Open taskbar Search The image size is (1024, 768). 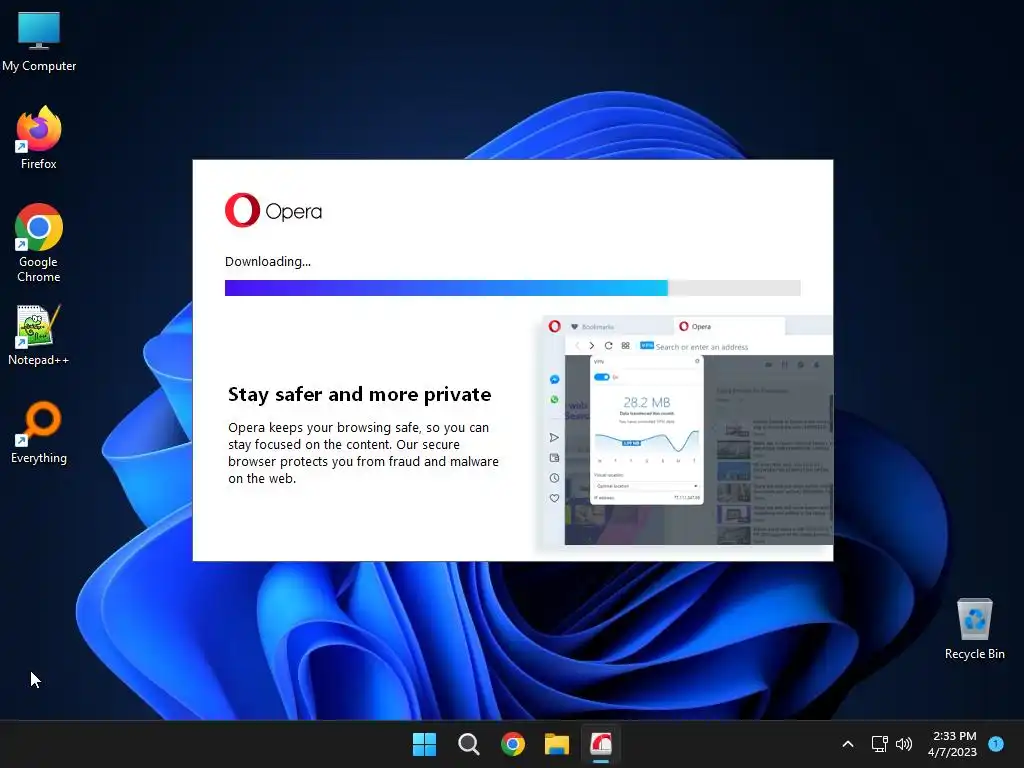pos(469,744)
